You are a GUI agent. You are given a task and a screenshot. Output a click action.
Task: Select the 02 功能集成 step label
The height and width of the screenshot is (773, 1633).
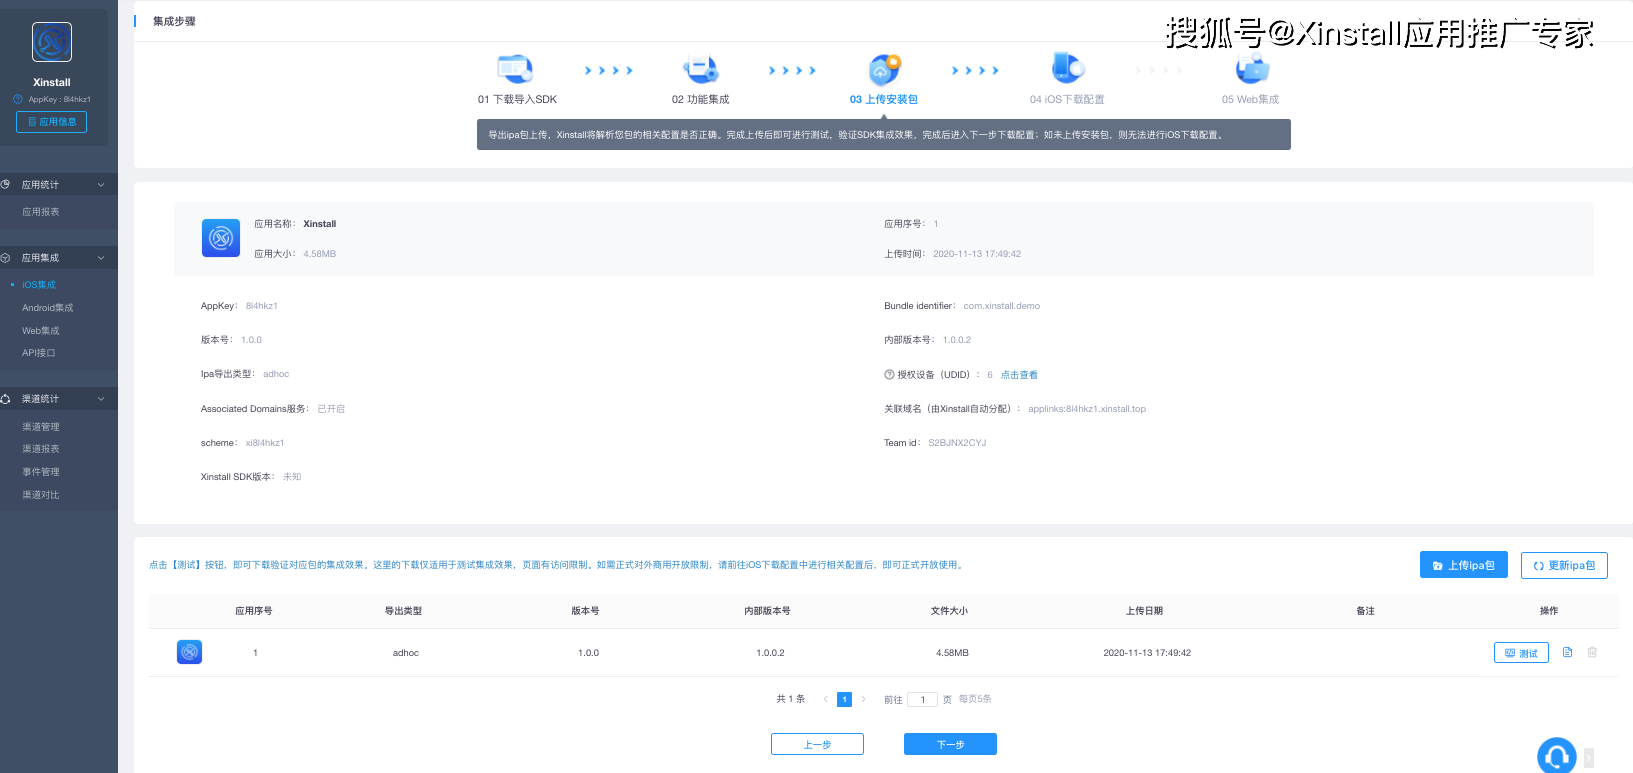point(701,100)
